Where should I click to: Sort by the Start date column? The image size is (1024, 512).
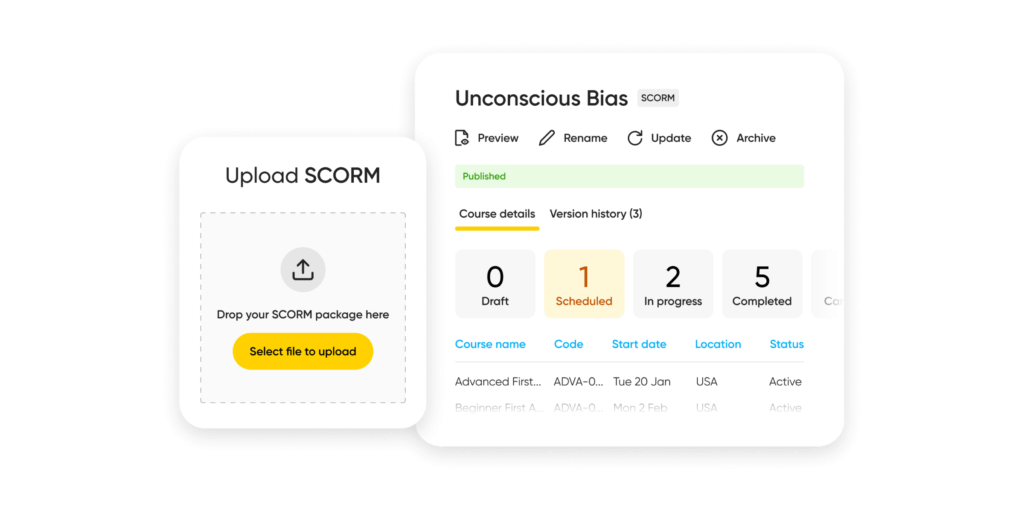point(639,344)
